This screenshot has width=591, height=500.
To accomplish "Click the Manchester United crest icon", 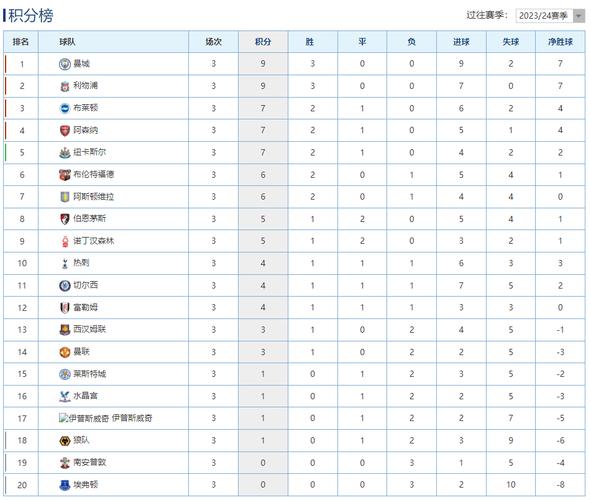I will 65,352.
